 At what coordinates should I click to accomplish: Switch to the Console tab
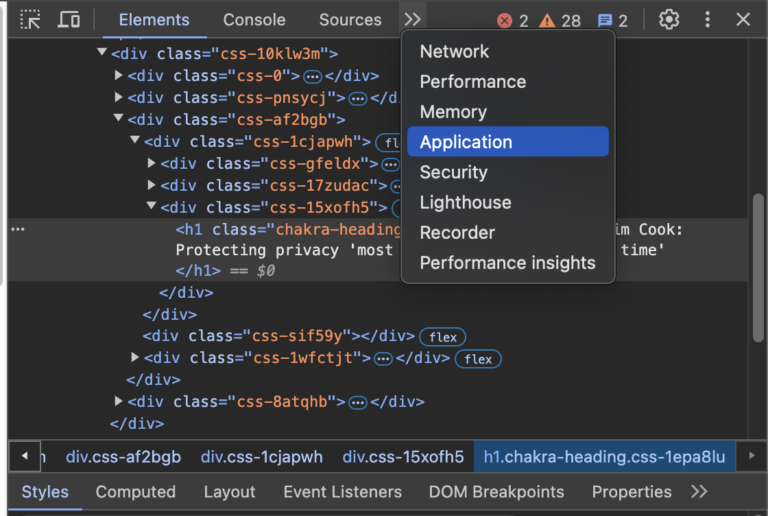pos(254,20)
